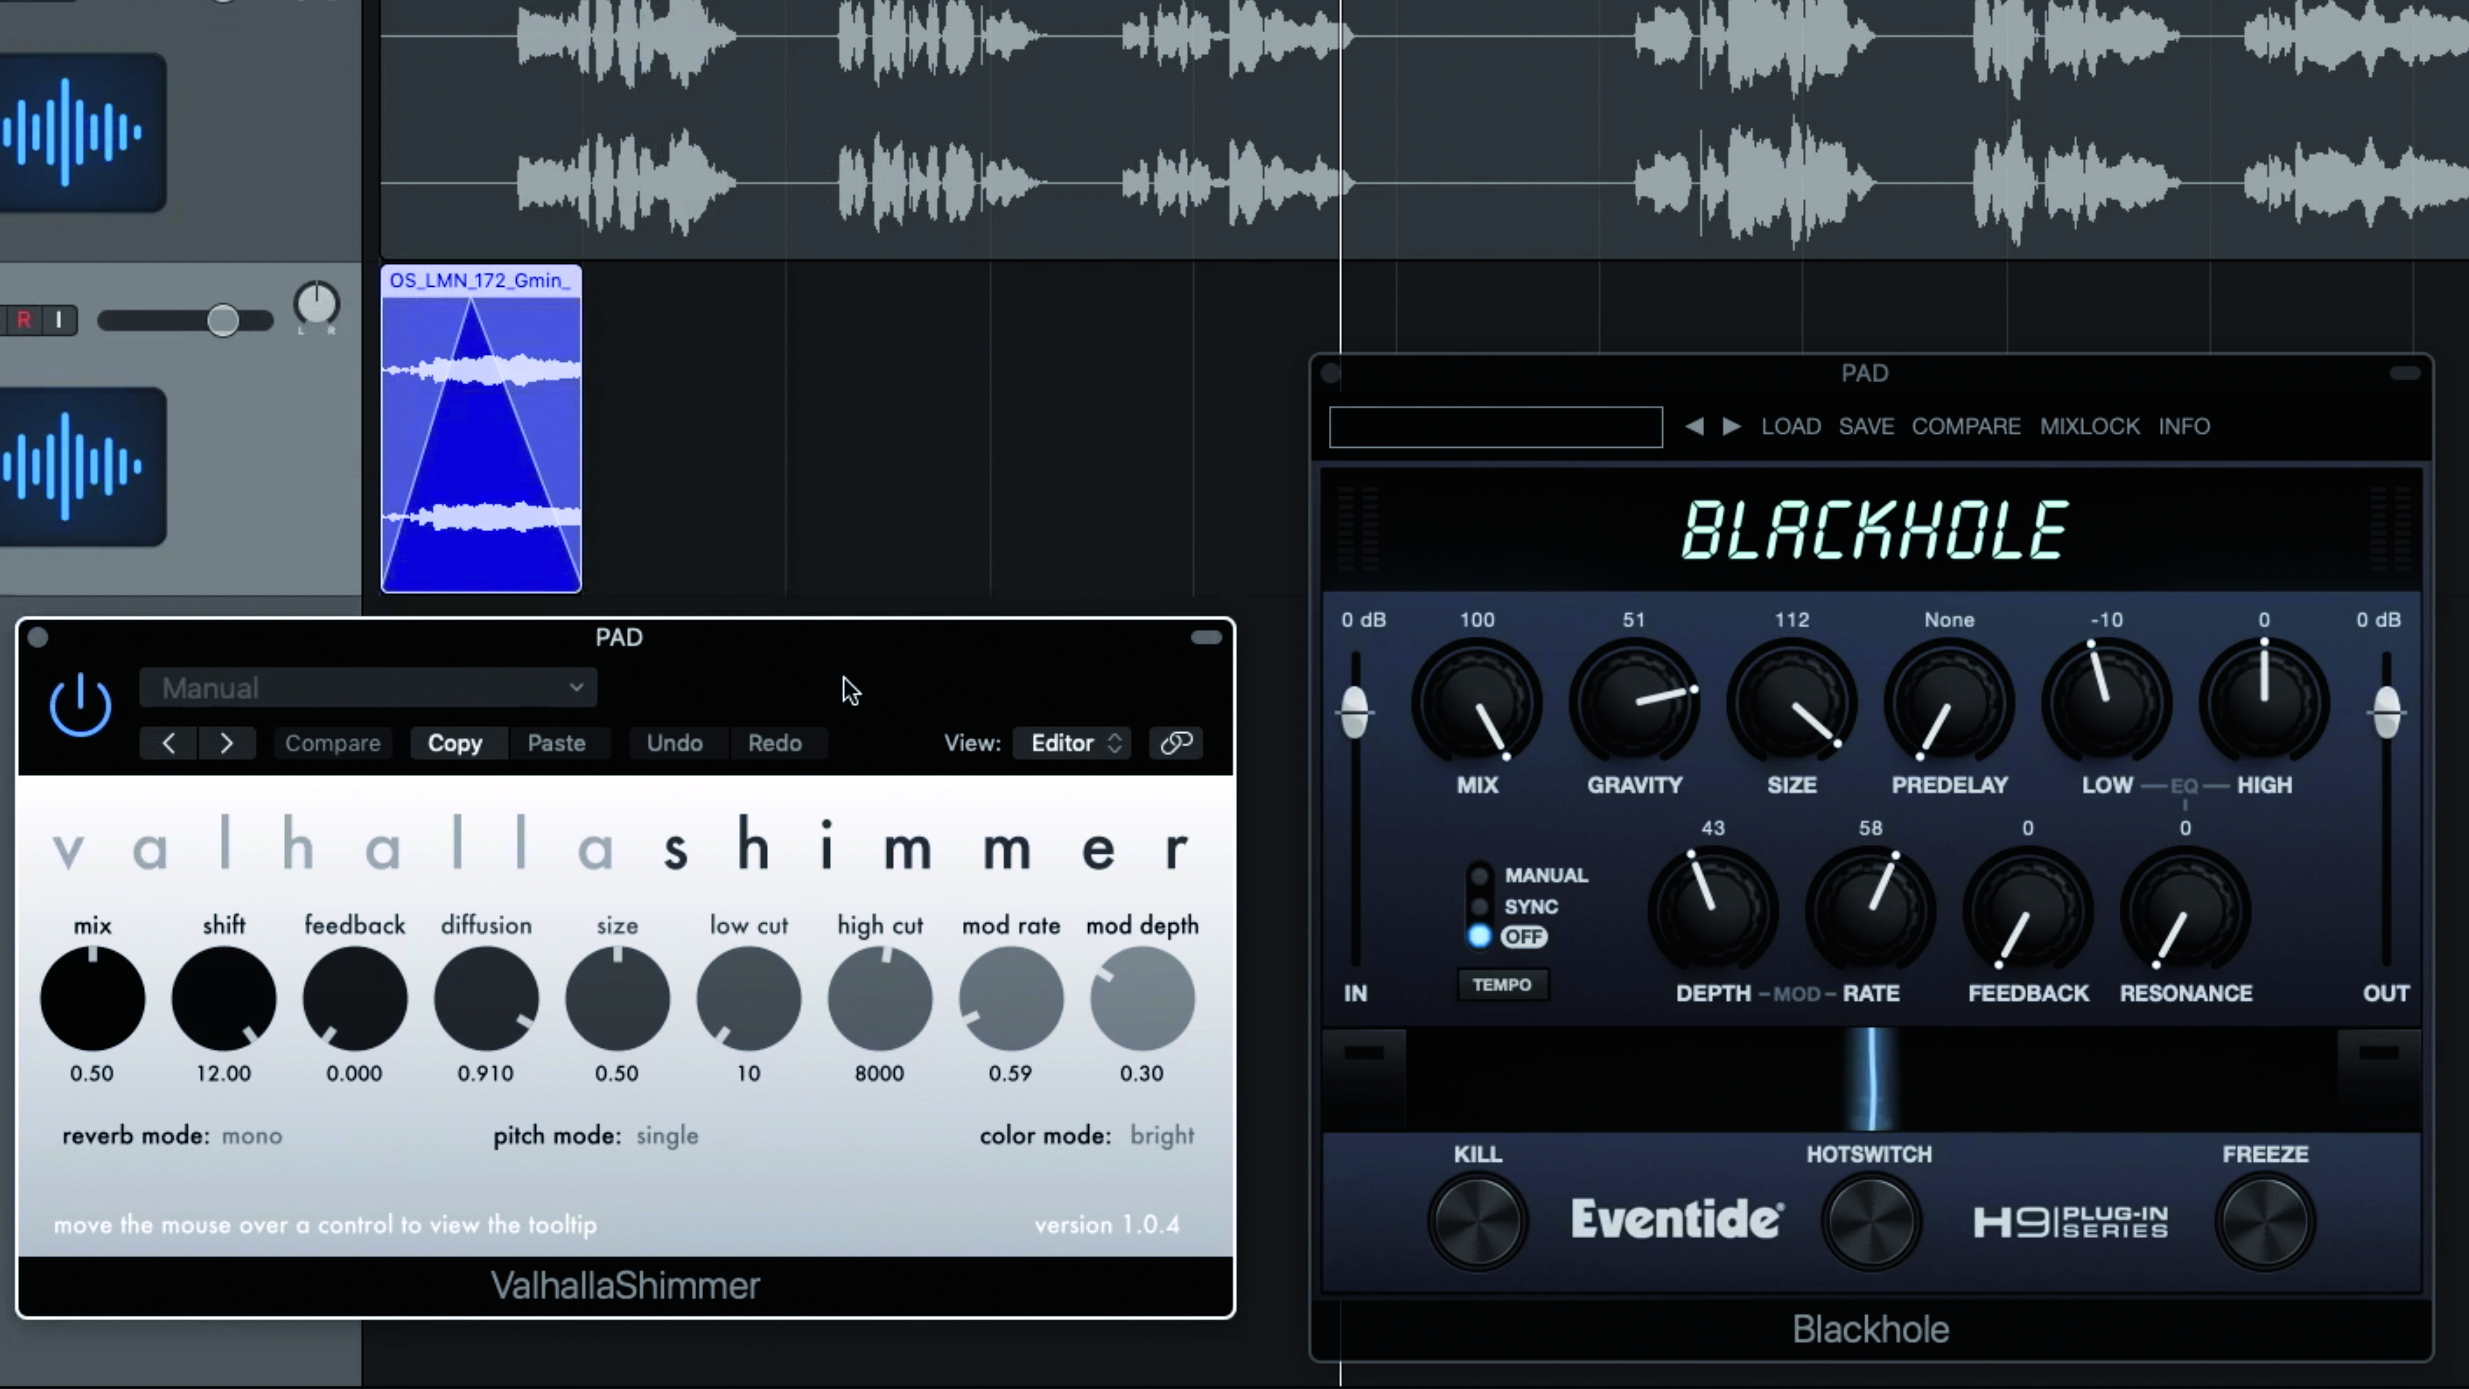Change color mode bright selector
2469x1389 pixels.
[1162, 1136]
